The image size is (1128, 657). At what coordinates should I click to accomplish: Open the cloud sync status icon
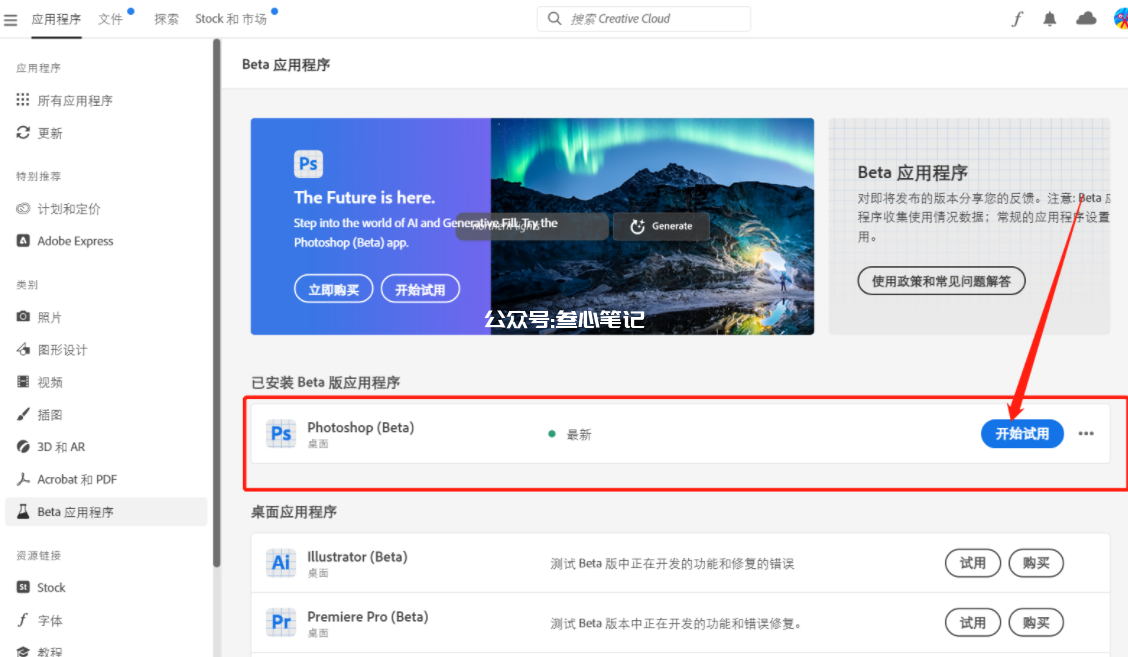(x=1086, y=19)
